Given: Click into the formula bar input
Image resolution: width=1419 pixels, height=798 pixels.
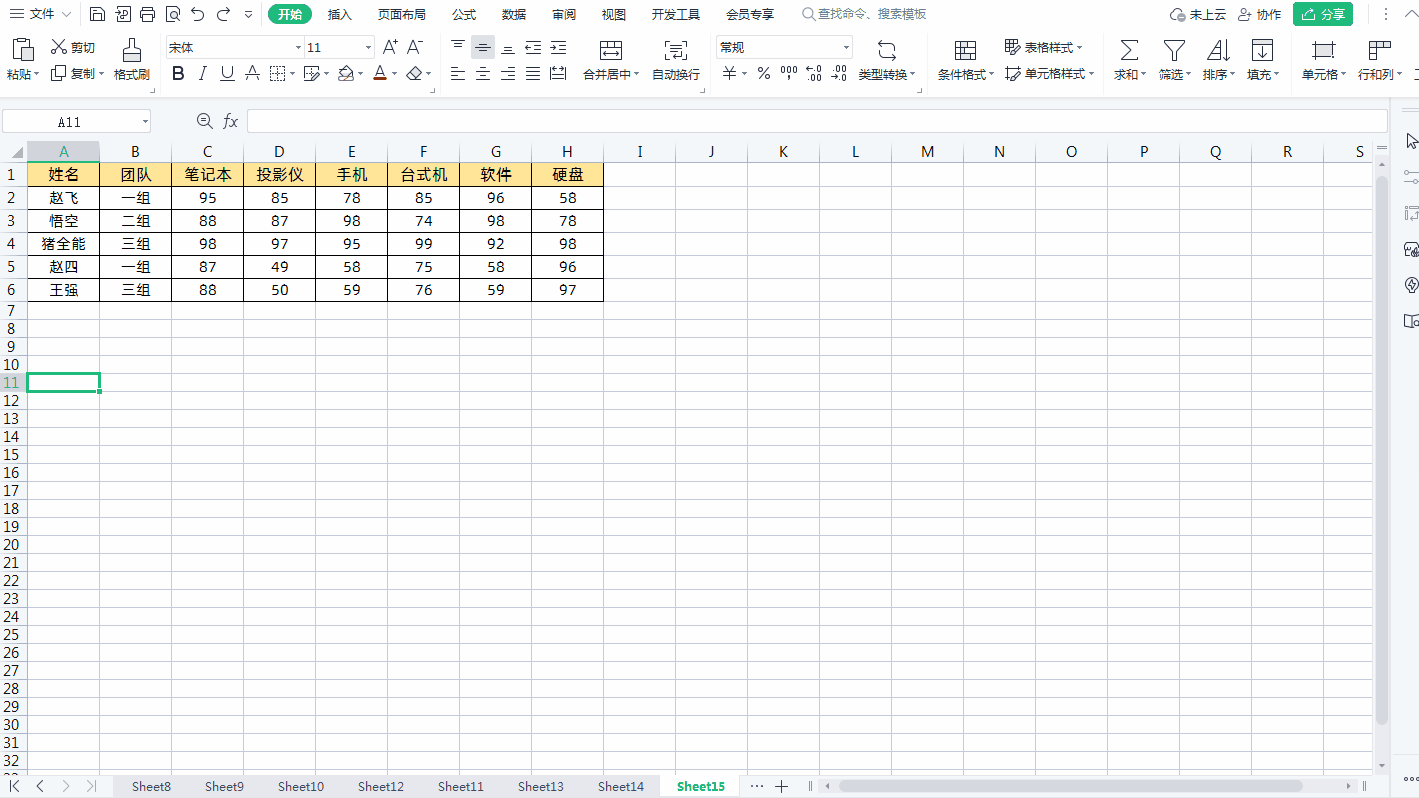Looking at the screenshot, I should pyautogui.click(x=817, y=121).
